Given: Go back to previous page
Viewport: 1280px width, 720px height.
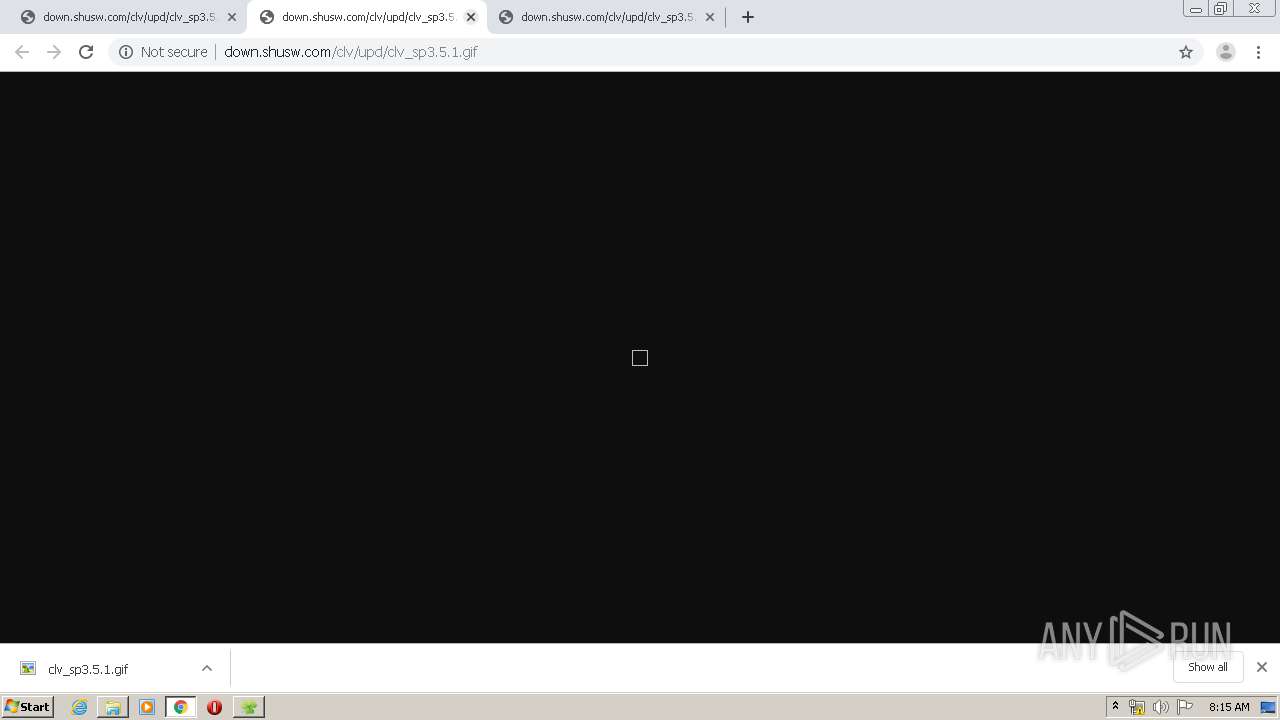Looking at the screenshot, I should (22, 52).
